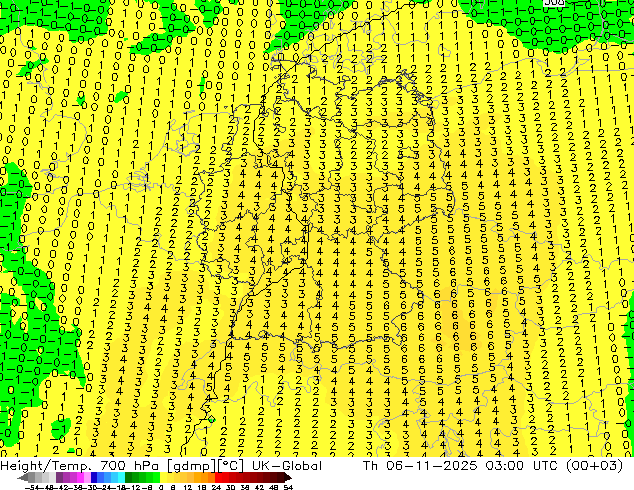Click the '[gdmp]' unit label
This screenshot has width=634, height=490.
[x=190, y=466]
